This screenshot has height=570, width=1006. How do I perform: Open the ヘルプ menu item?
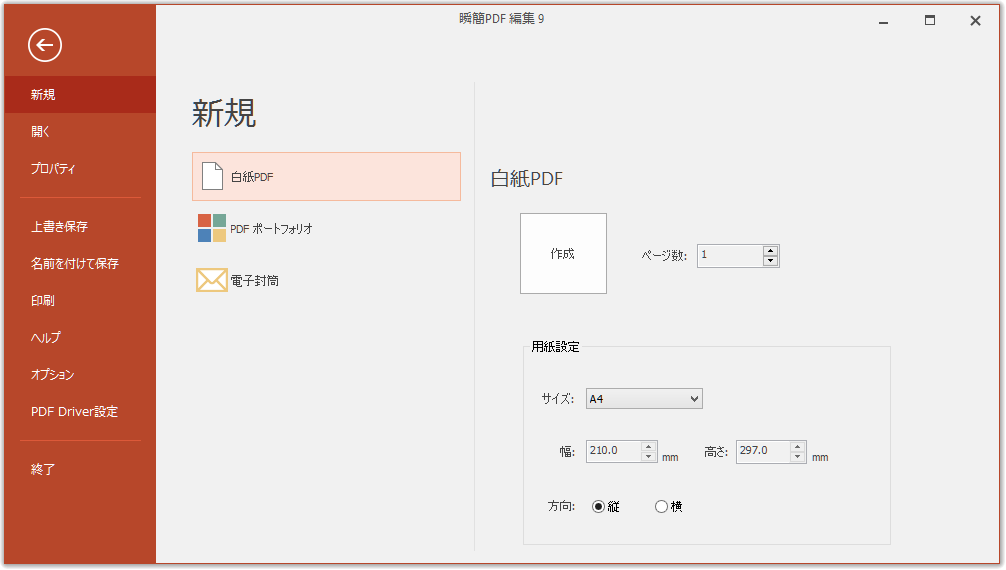[80, 337]
